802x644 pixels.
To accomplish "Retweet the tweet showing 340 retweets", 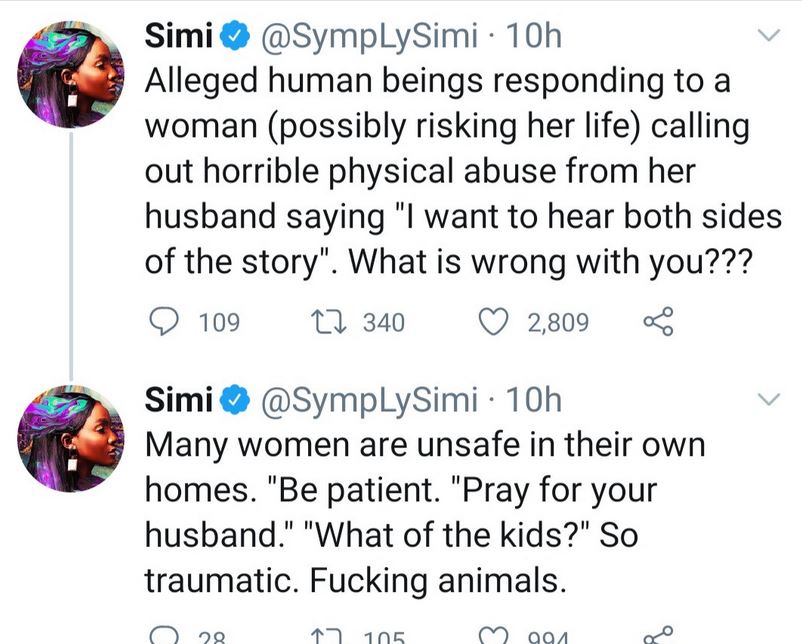I will (326, 322).
